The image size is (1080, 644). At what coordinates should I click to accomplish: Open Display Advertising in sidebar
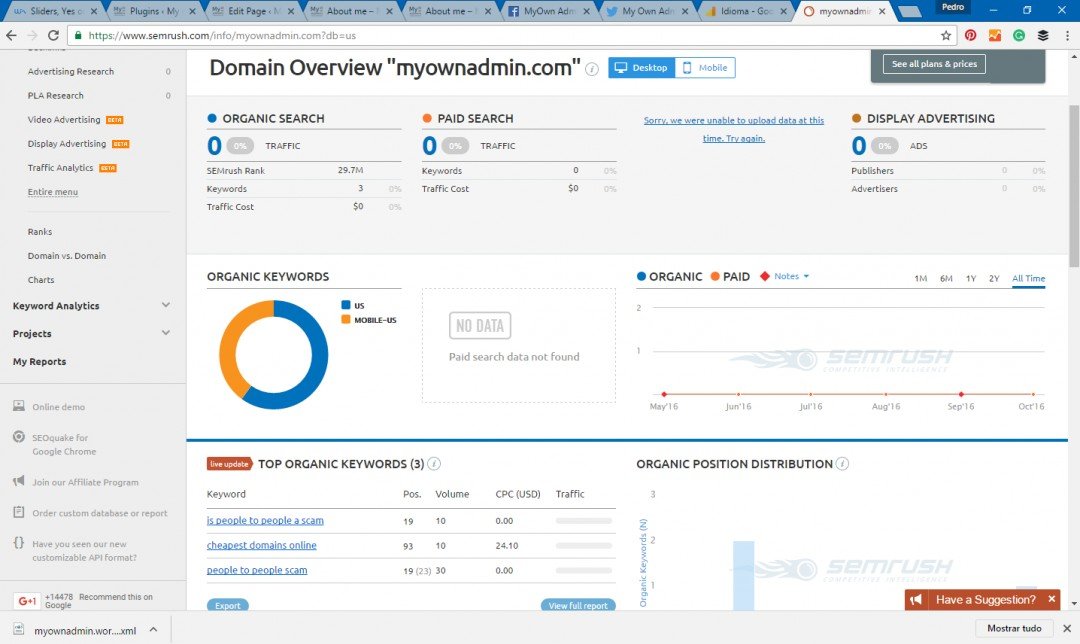click(x=66, y=144)
